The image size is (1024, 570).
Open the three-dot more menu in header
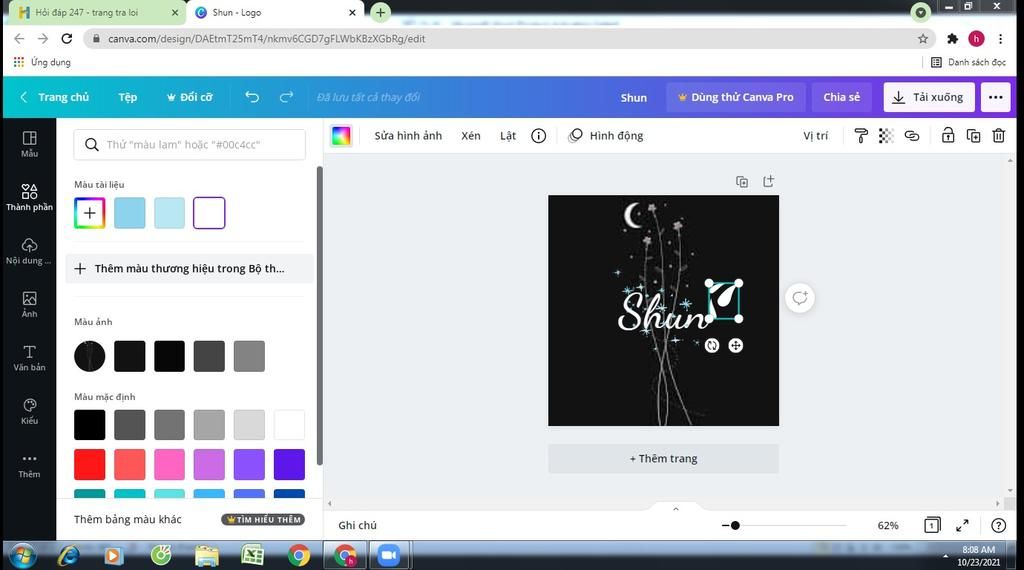[995, 97]
